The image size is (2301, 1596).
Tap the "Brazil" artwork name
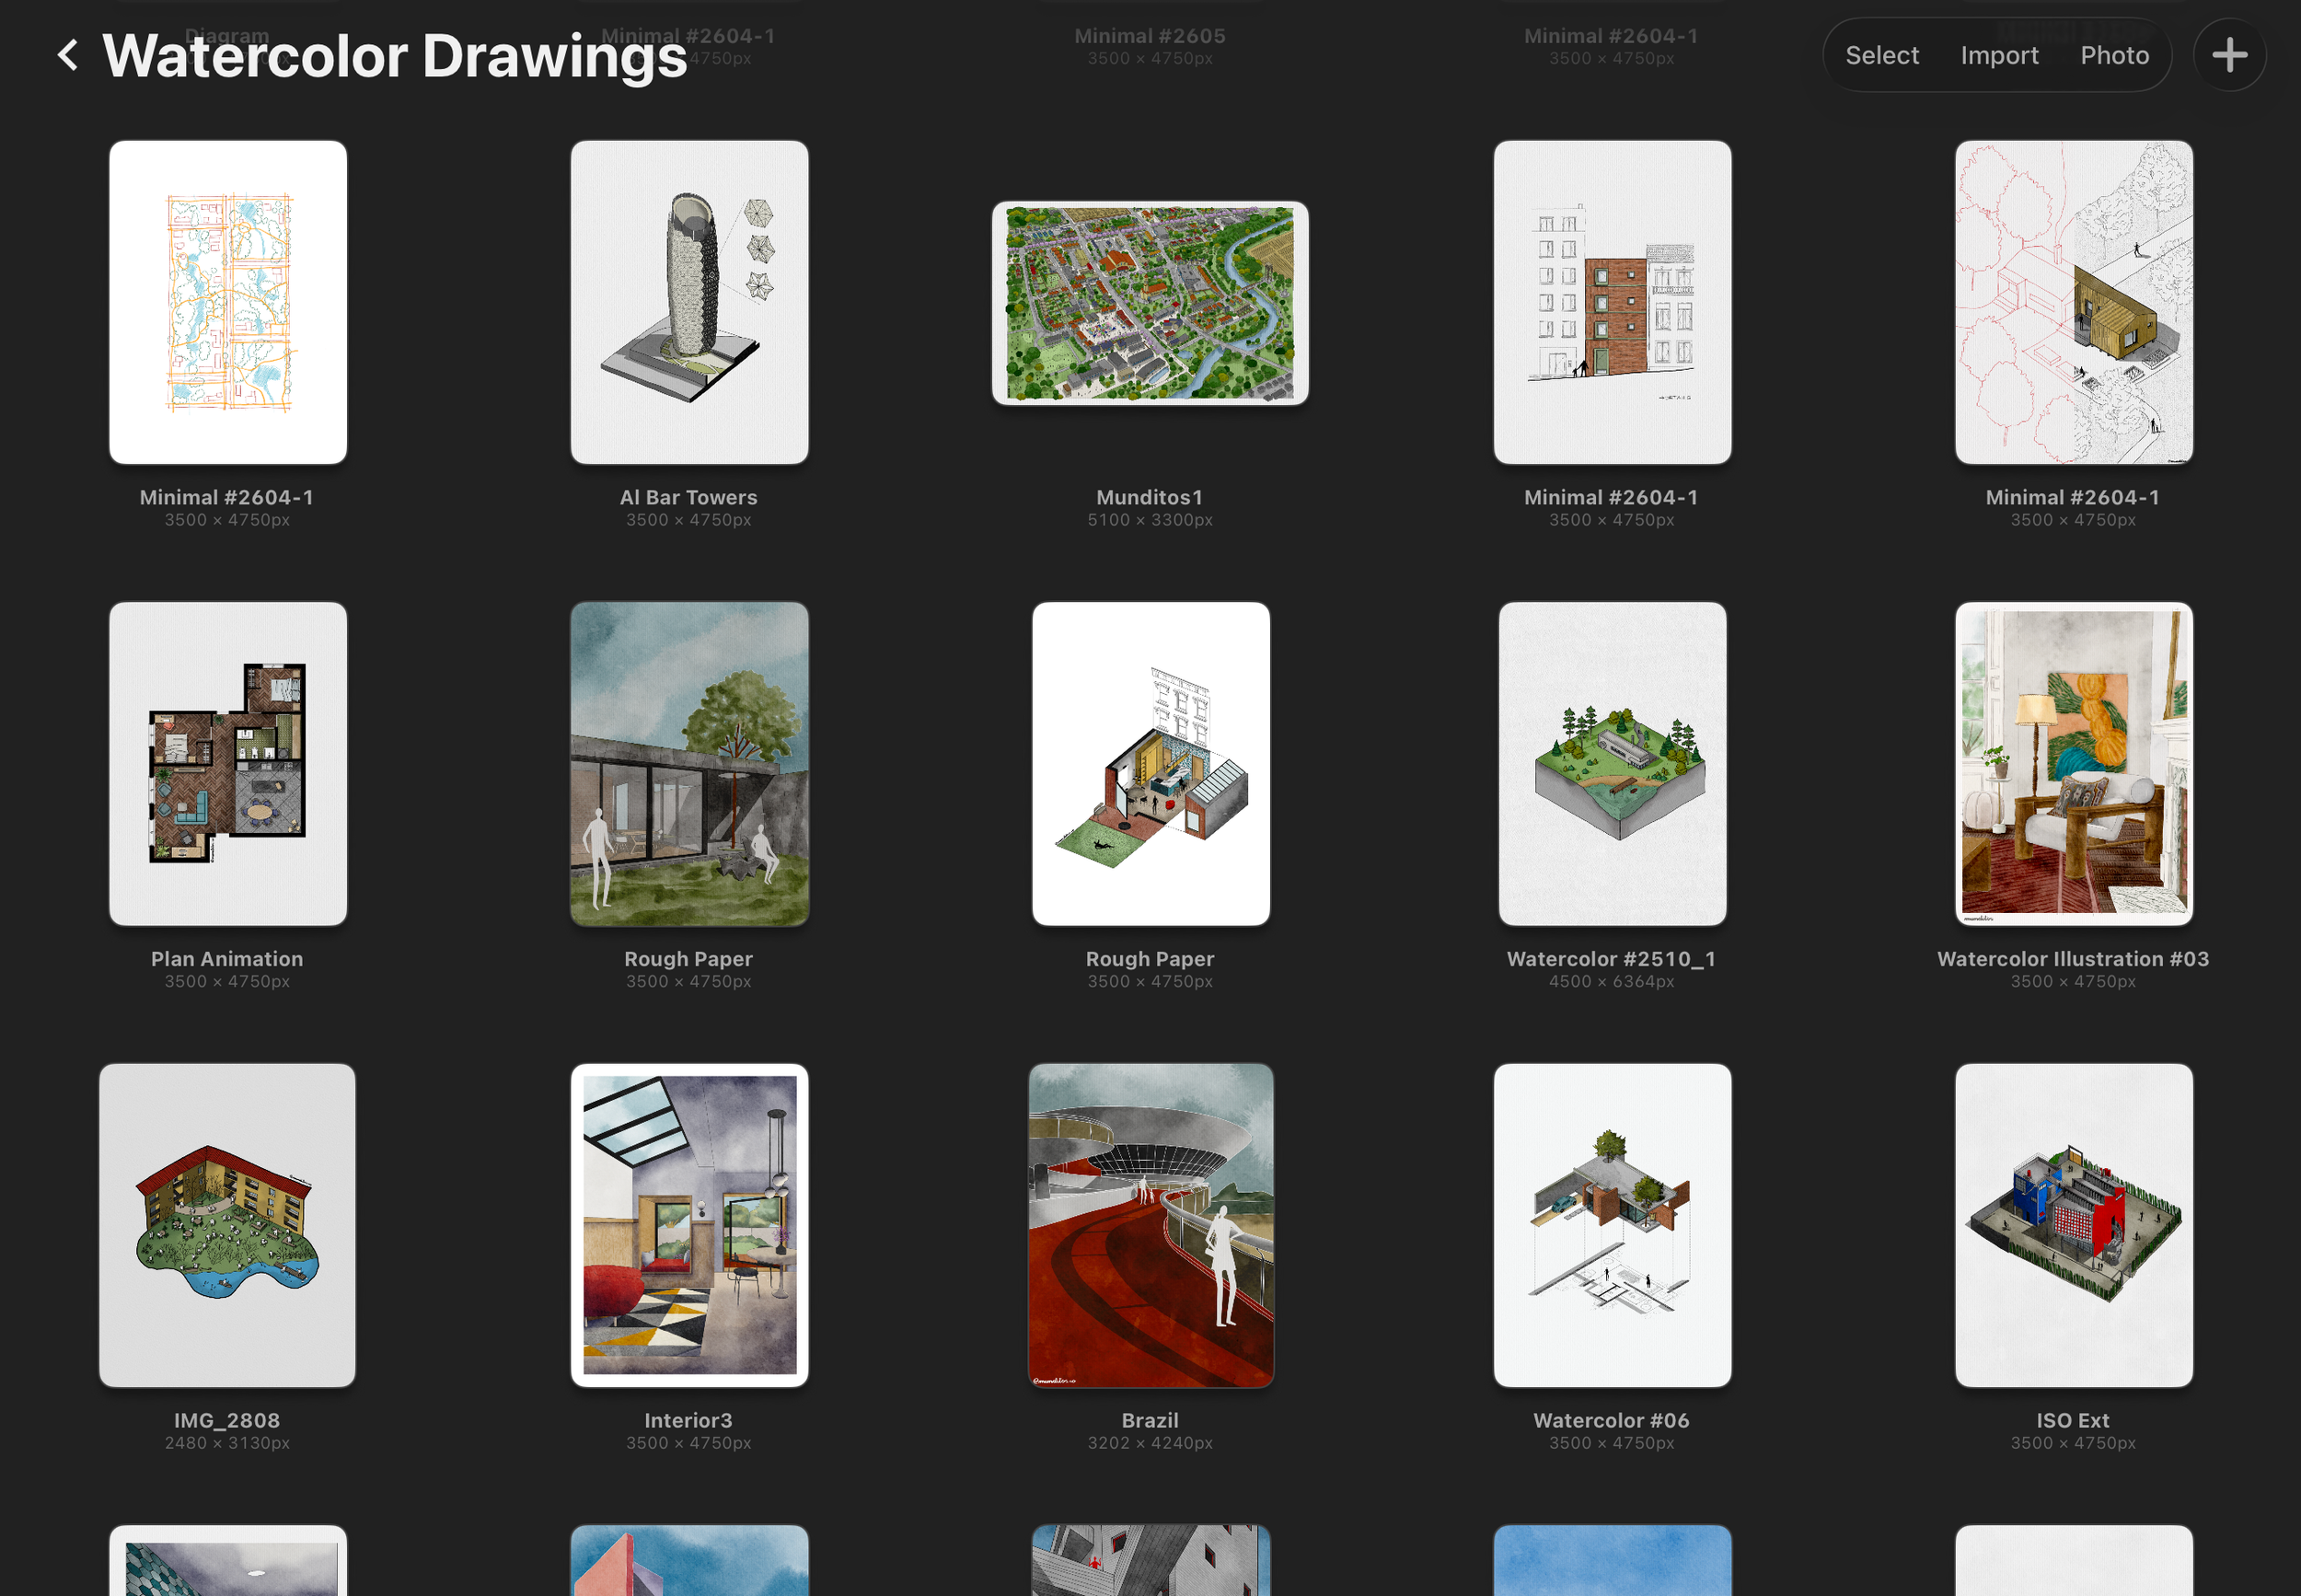(1150, 1420)
